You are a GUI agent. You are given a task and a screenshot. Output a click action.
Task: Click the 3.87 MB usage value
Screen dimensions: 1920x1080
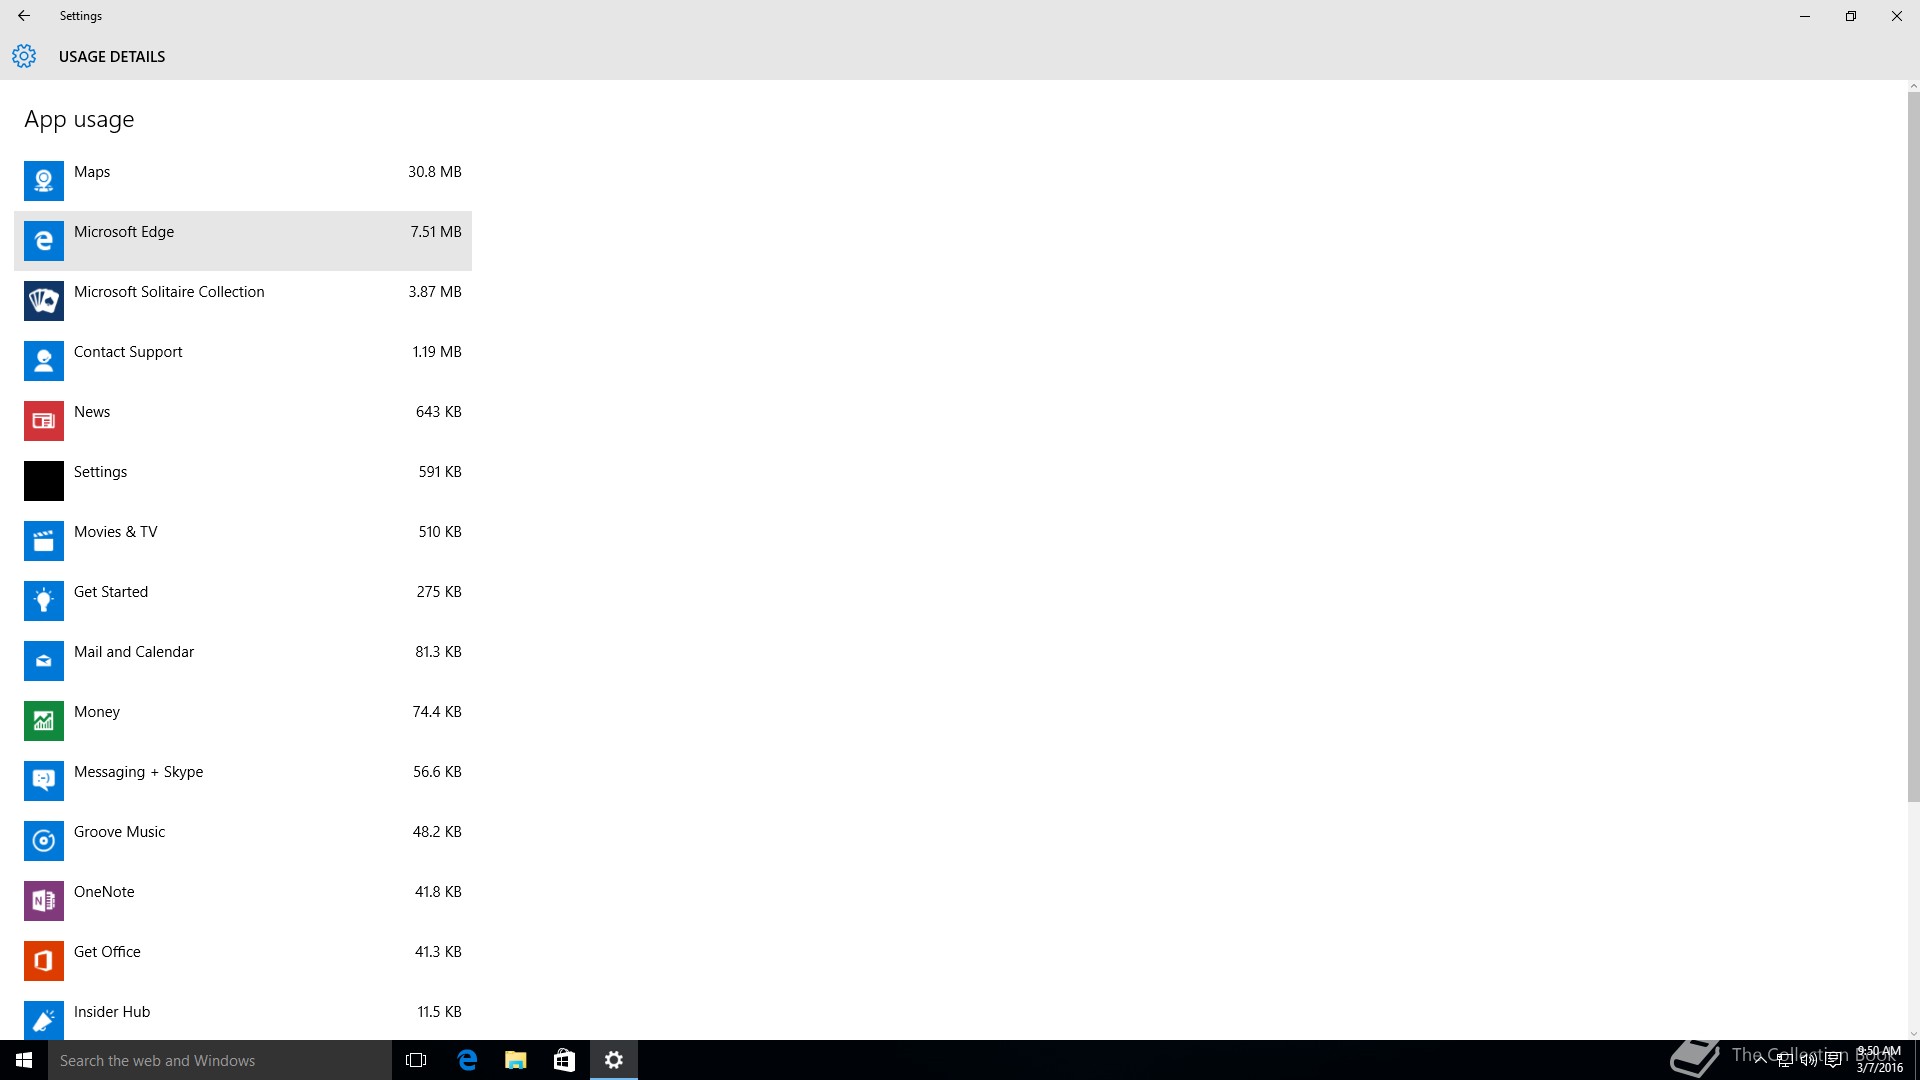click(435, 292)
